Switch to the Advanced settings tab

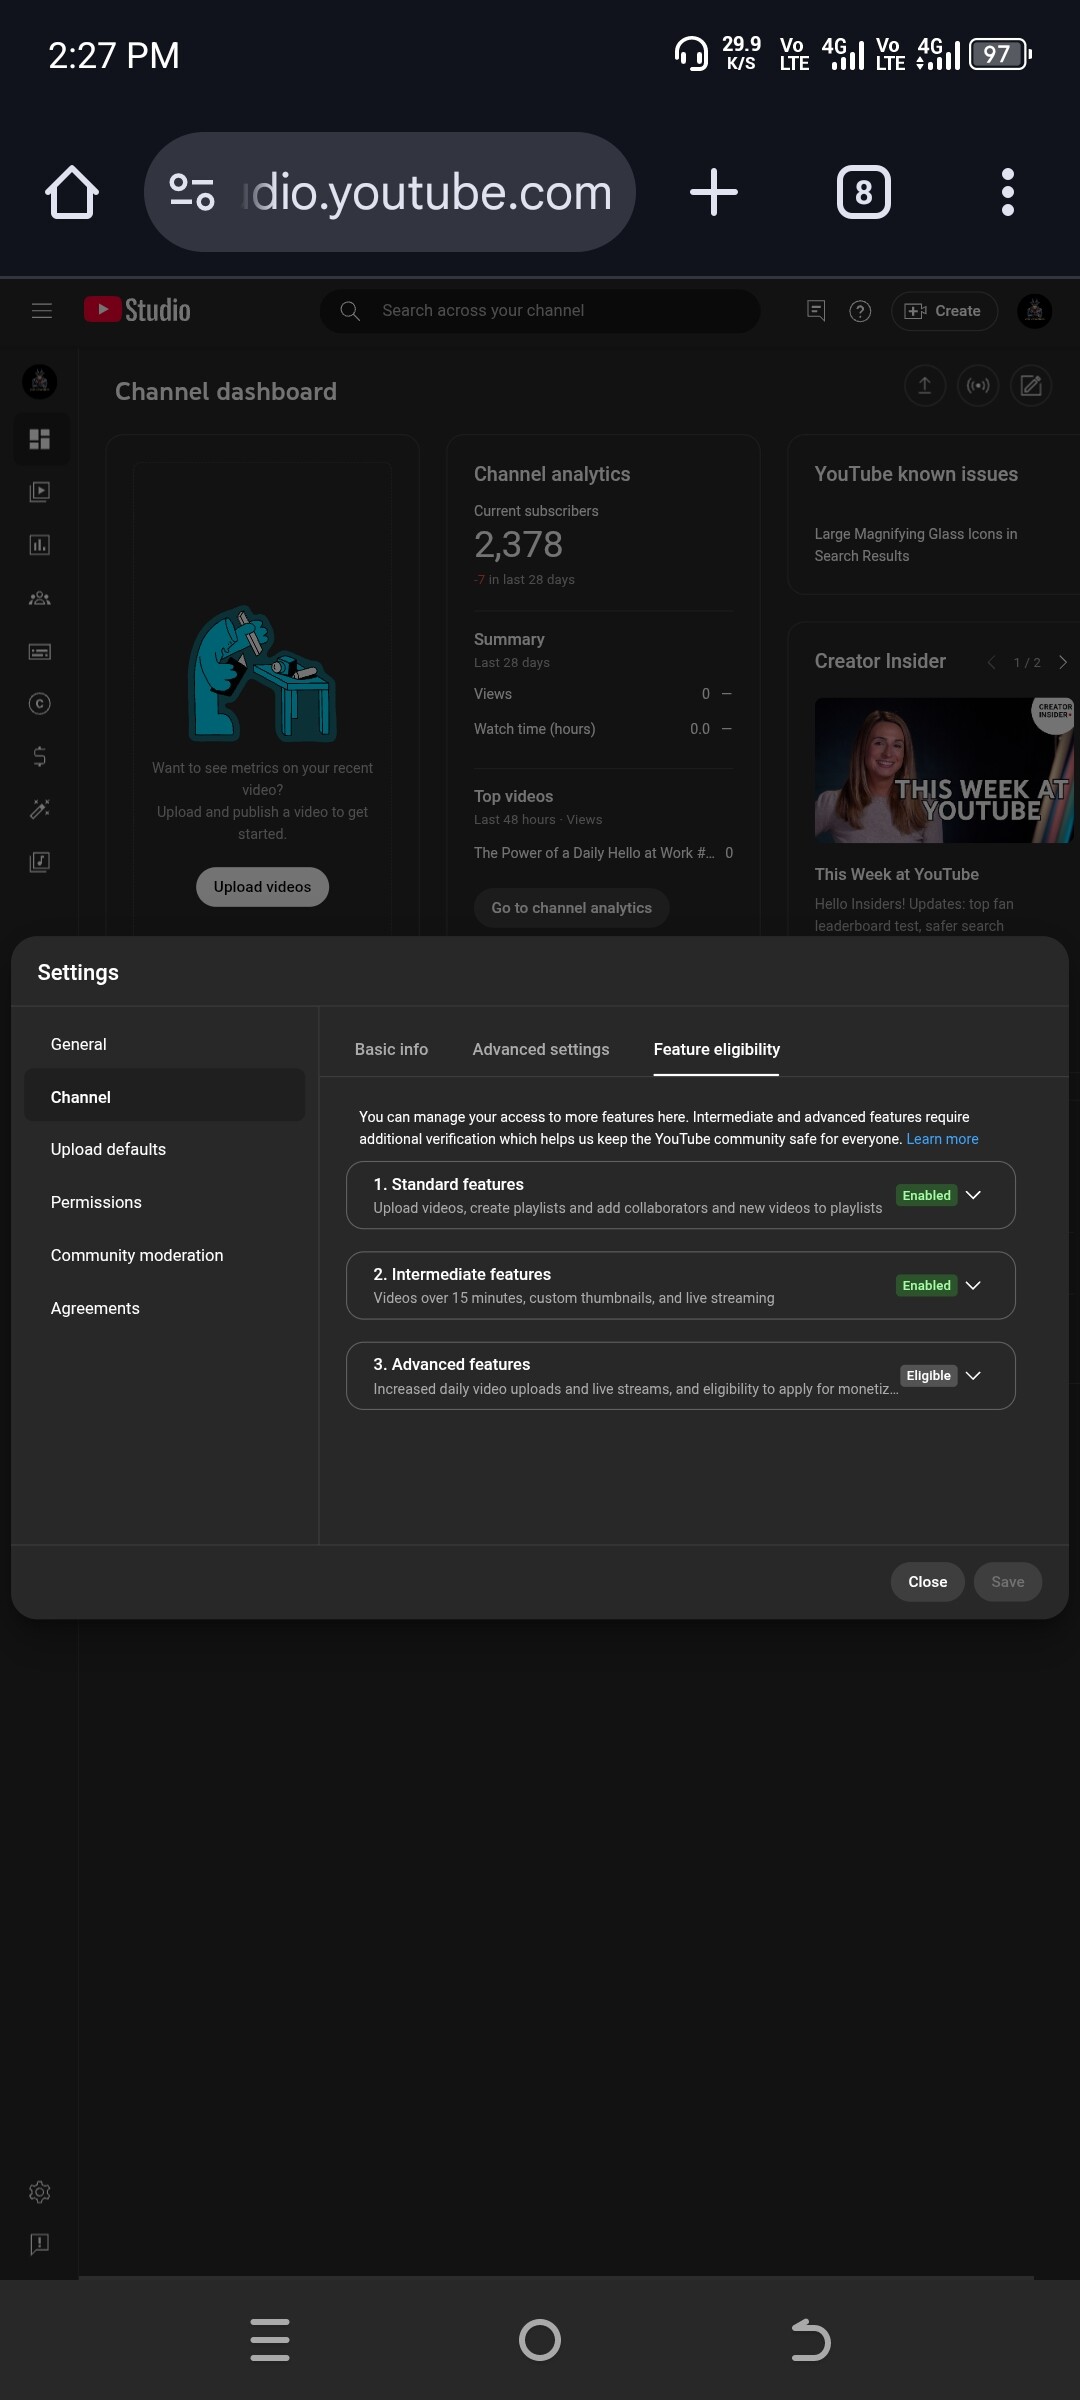[x=541, y=1049]
